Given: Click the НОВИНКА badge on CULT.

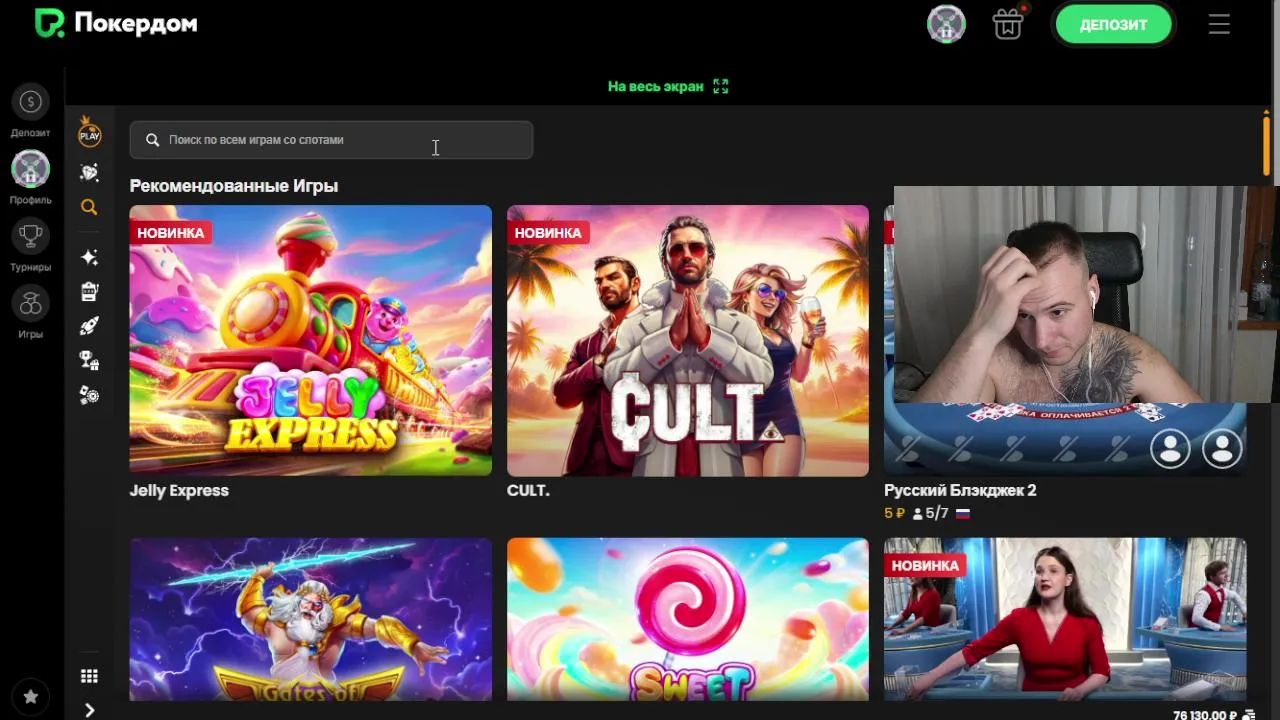Looking at the screenshot, I should click(x=547, y=232).
